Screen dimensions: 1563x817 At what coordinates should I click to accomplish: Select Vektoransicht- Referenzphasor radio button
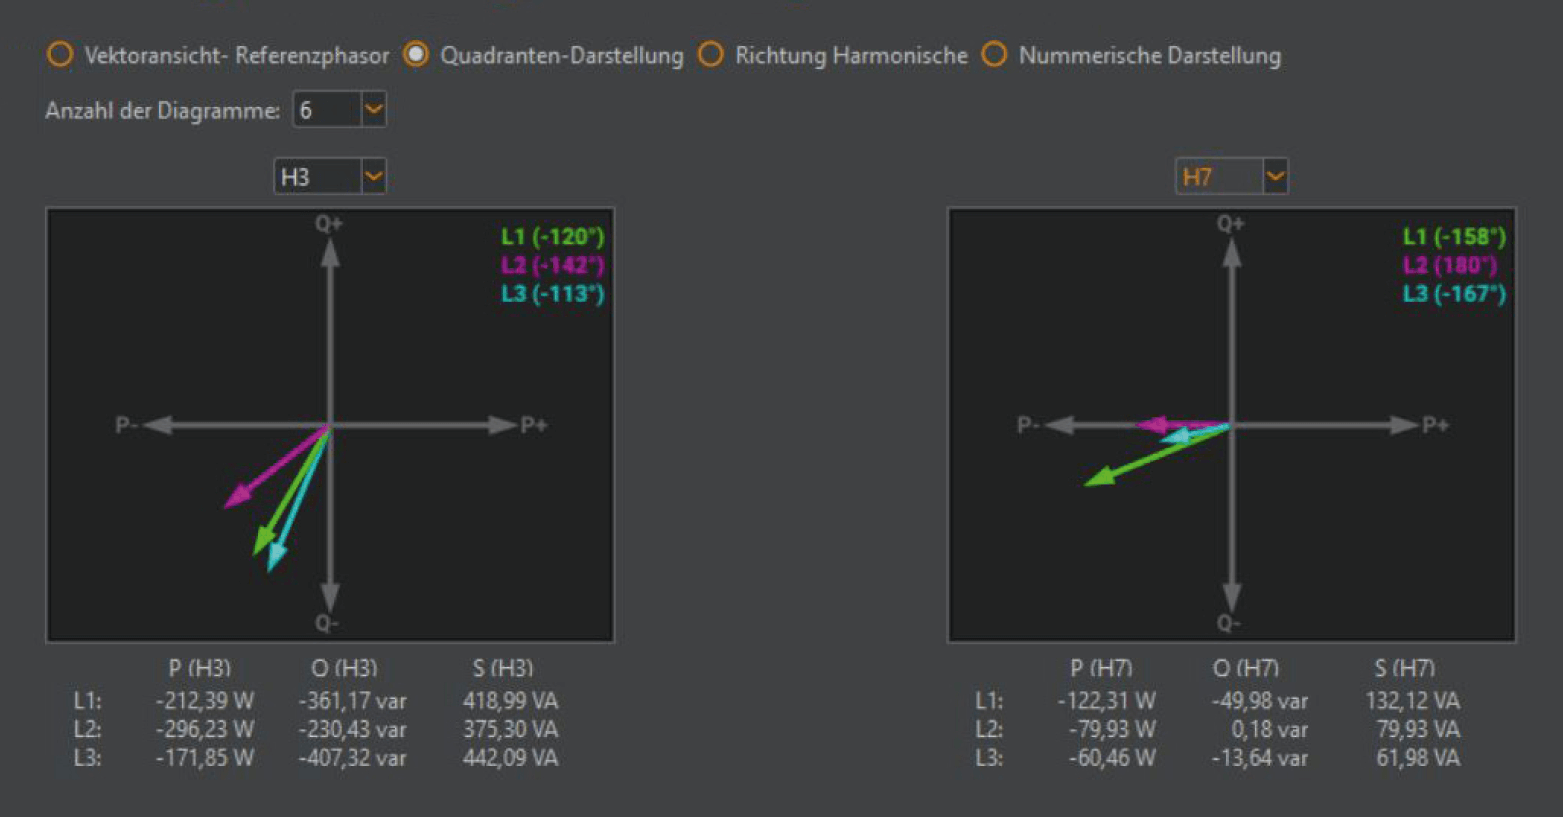pyautogui.click(x=60, y=55)
